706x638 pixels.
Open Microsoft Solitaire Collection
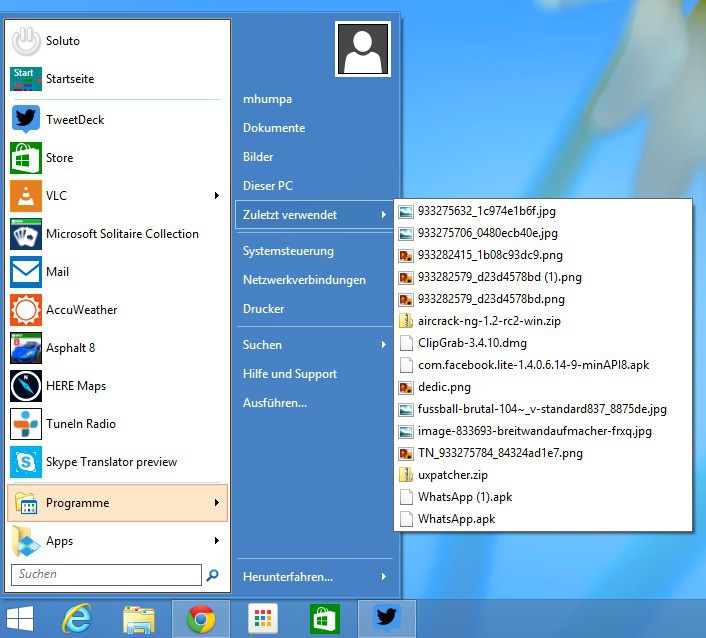[x=122, y=234]
